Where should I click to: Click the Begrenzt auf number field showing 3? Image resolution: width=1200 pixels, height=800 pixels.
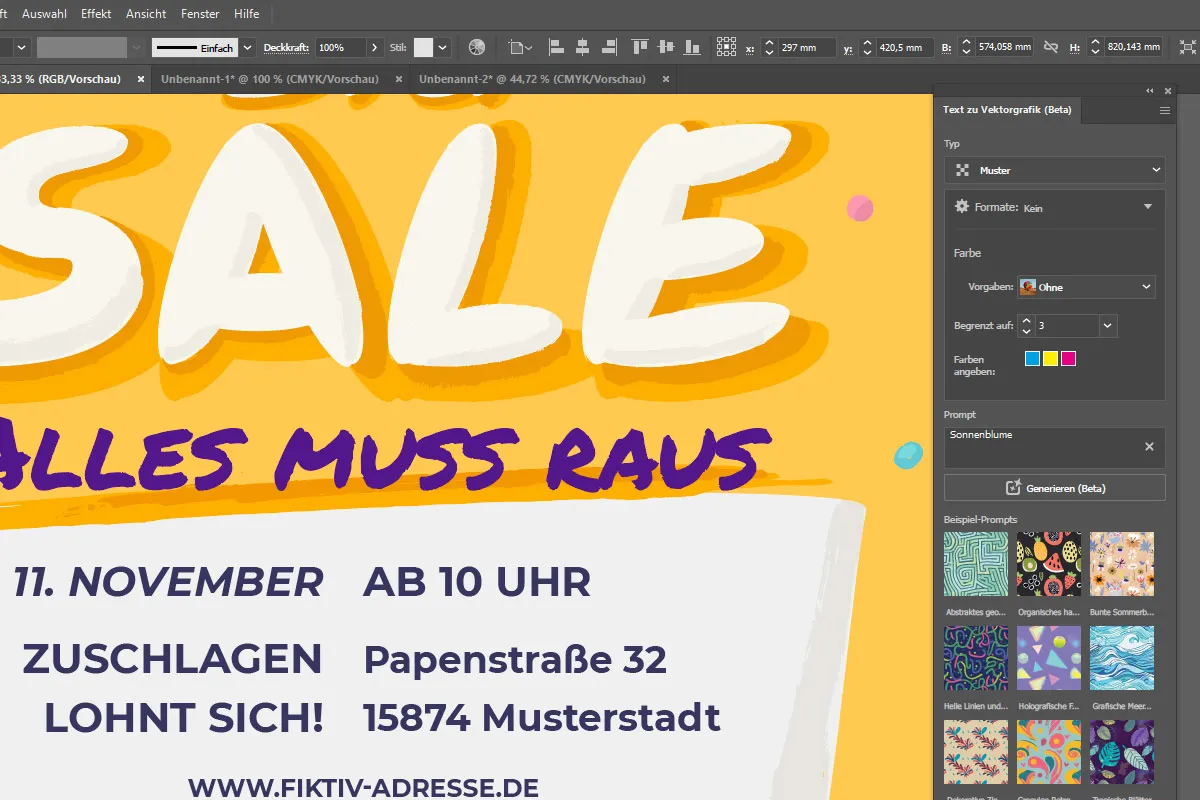(1066, 326)
